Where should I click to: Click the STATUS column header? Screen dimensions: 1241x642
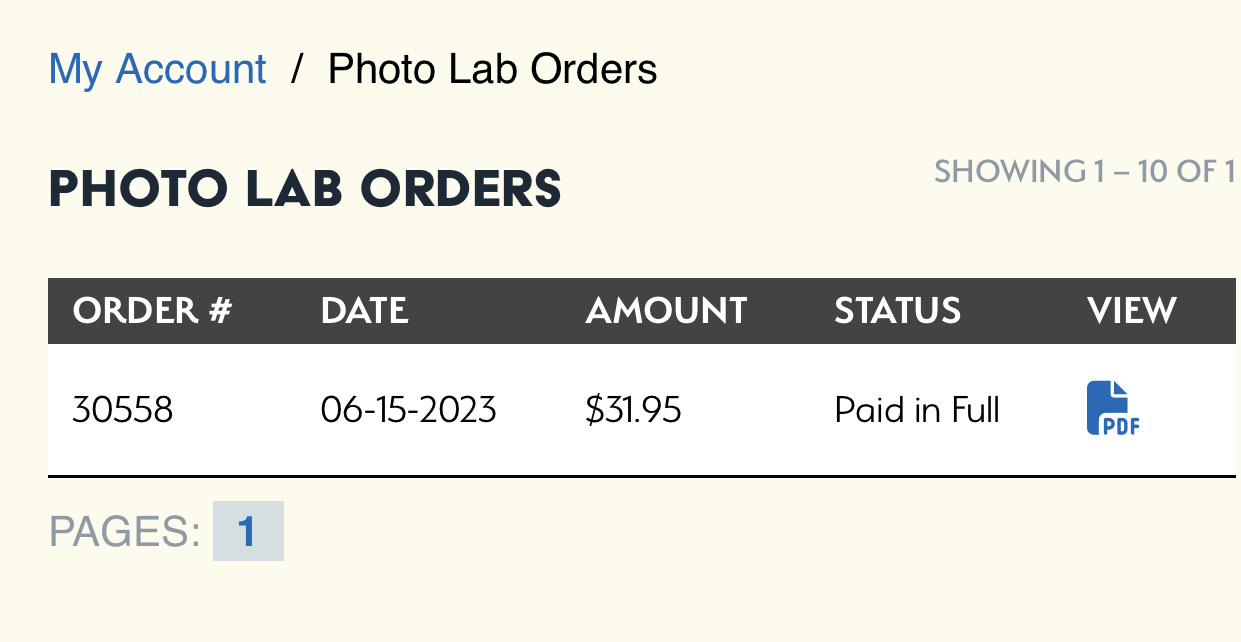tap(897, 311)
